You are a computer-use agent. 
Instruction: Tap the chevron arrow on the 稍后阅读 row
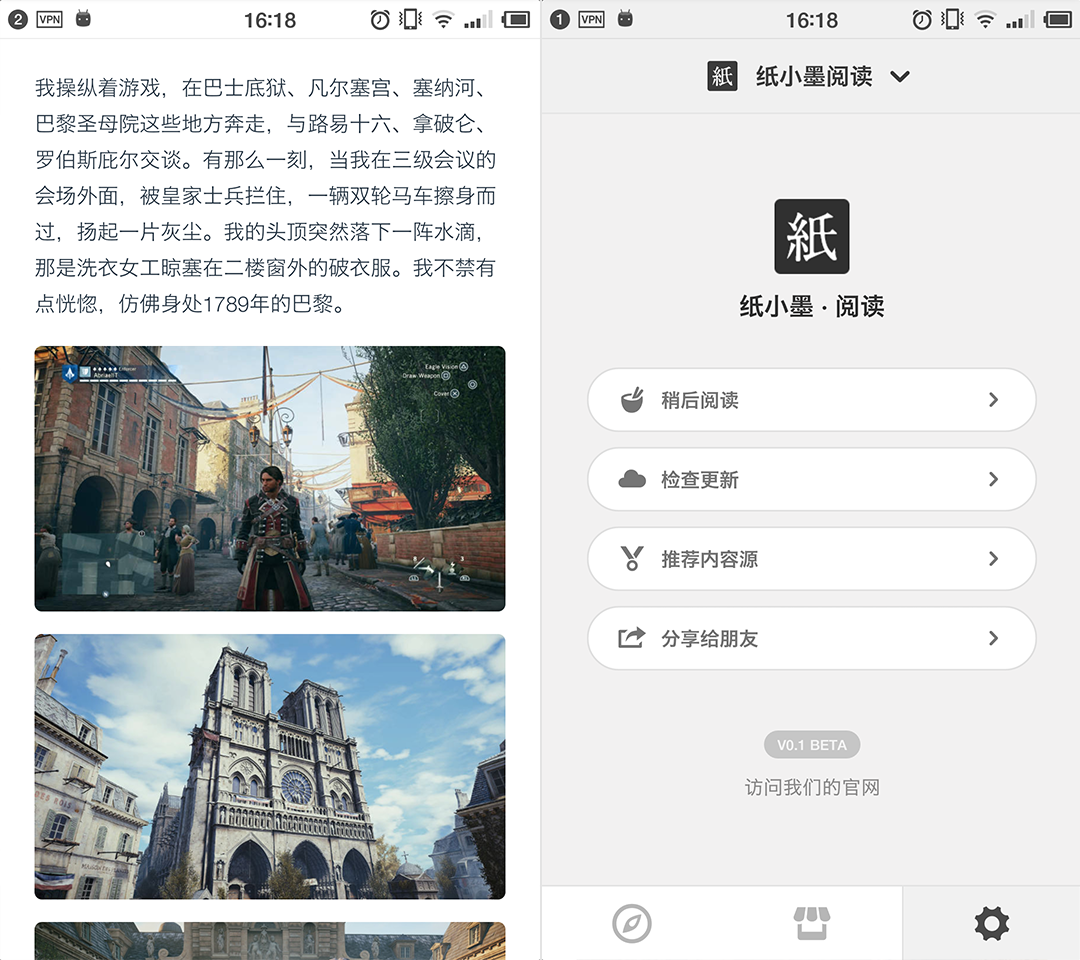coord(993,399)
